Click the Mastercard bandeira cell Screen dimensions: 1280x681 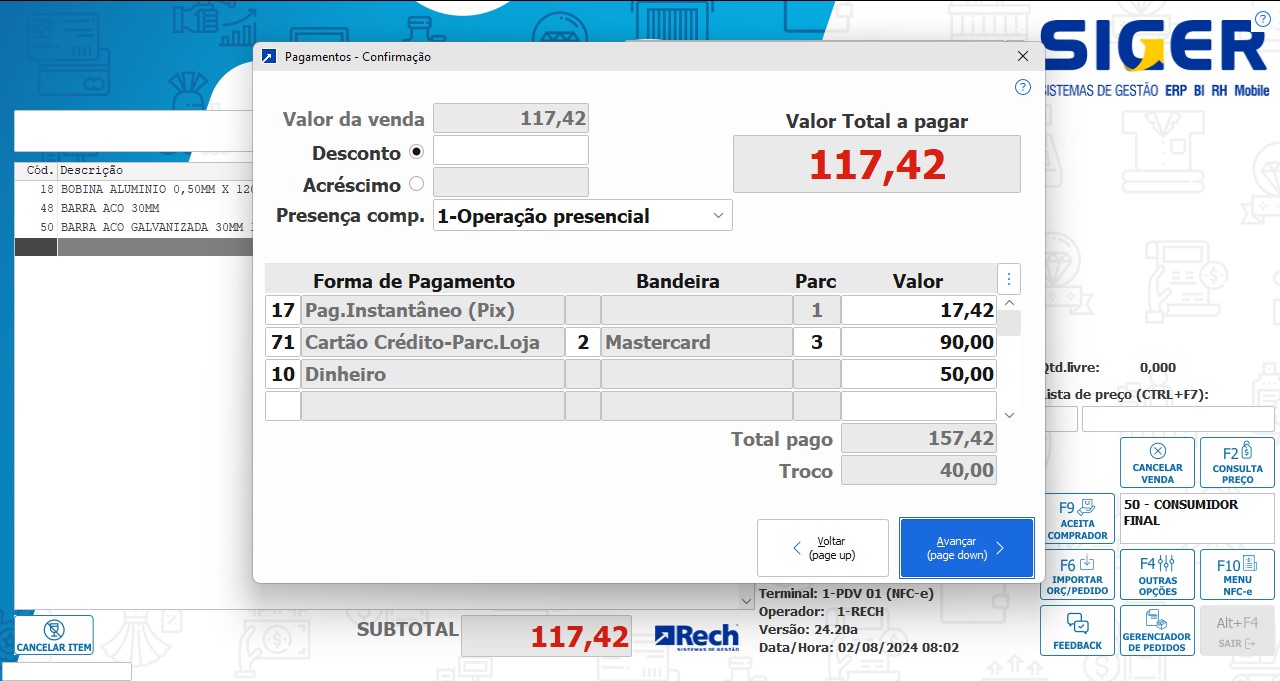pos(696,342)
